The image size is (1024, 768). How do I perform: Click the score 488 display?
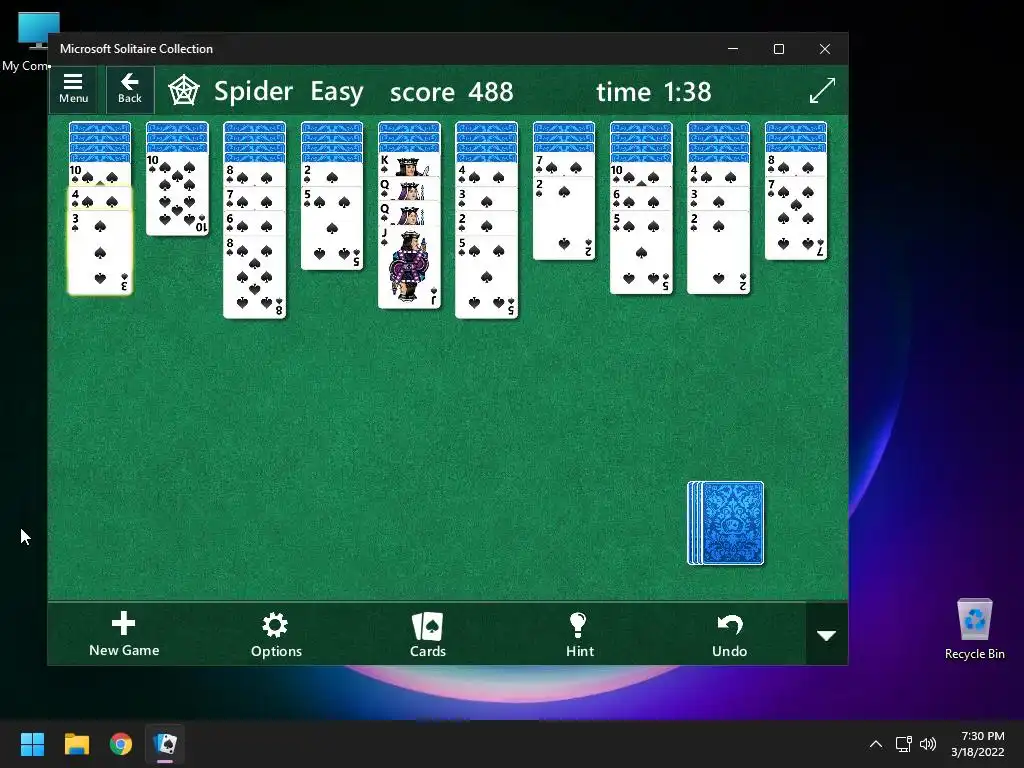451,92
